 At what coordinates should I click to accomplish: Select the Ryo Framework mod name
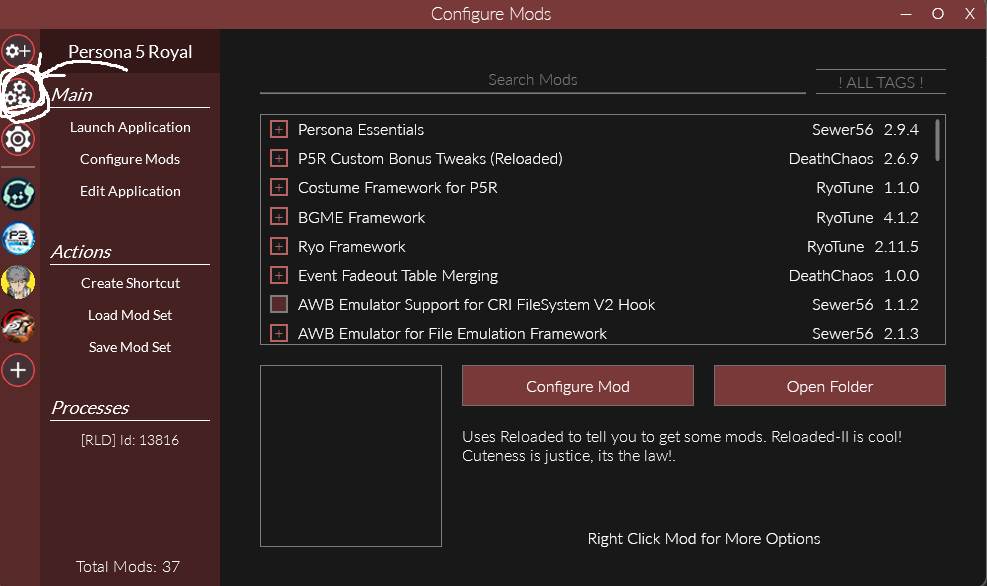(351, 247)
